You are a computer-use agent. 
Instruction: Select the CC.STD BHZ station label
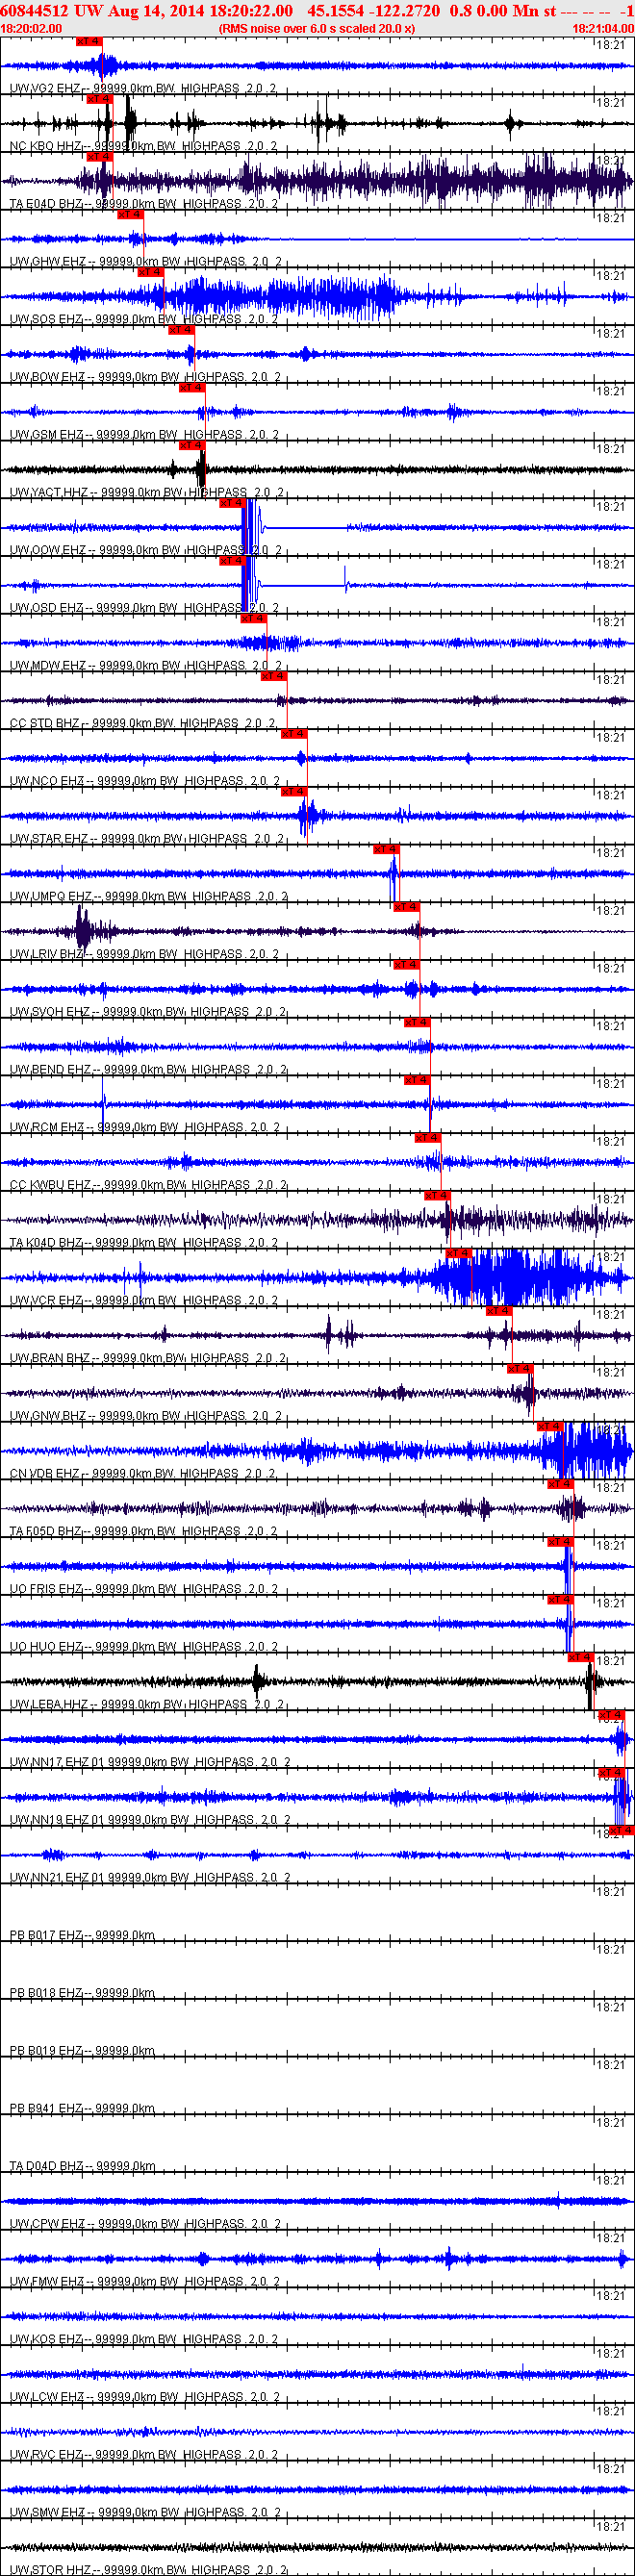(x=44, y=724)
